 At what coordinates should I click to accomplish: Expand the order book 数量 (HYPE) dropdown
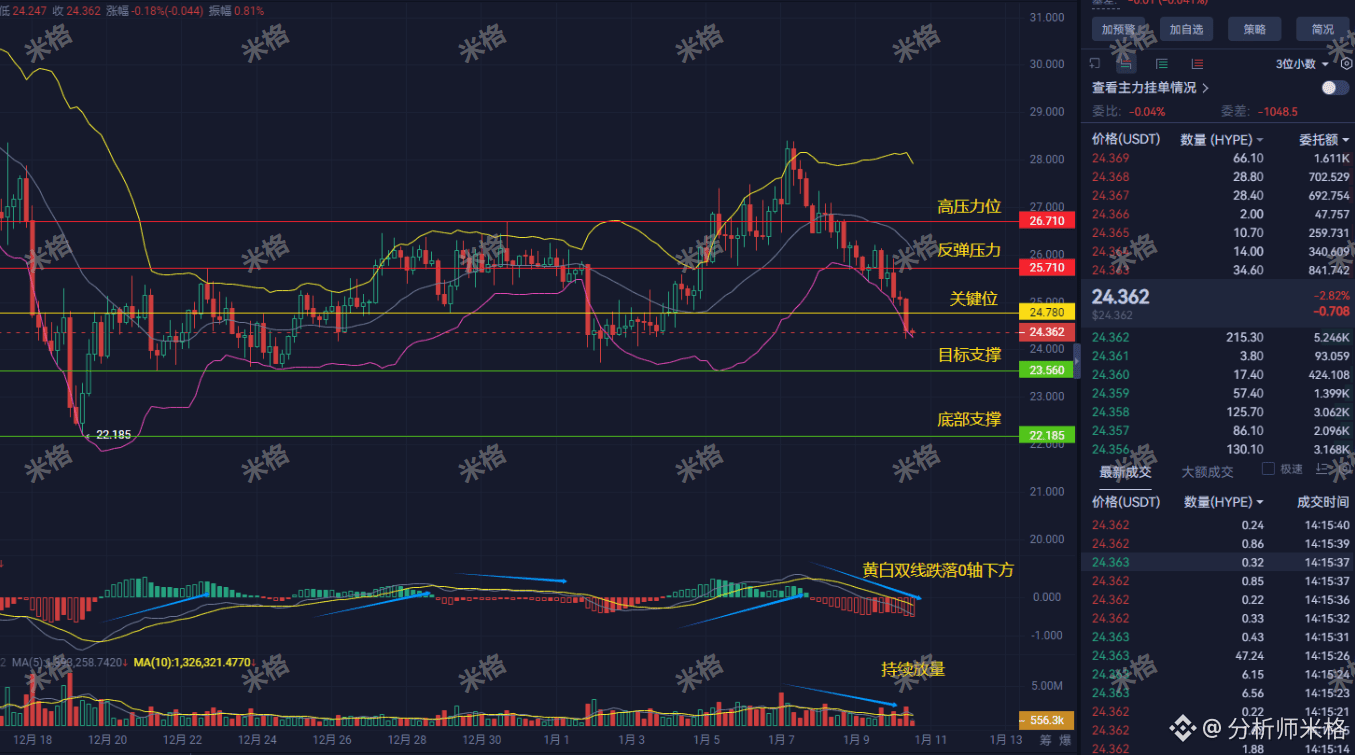point(1260,140)
